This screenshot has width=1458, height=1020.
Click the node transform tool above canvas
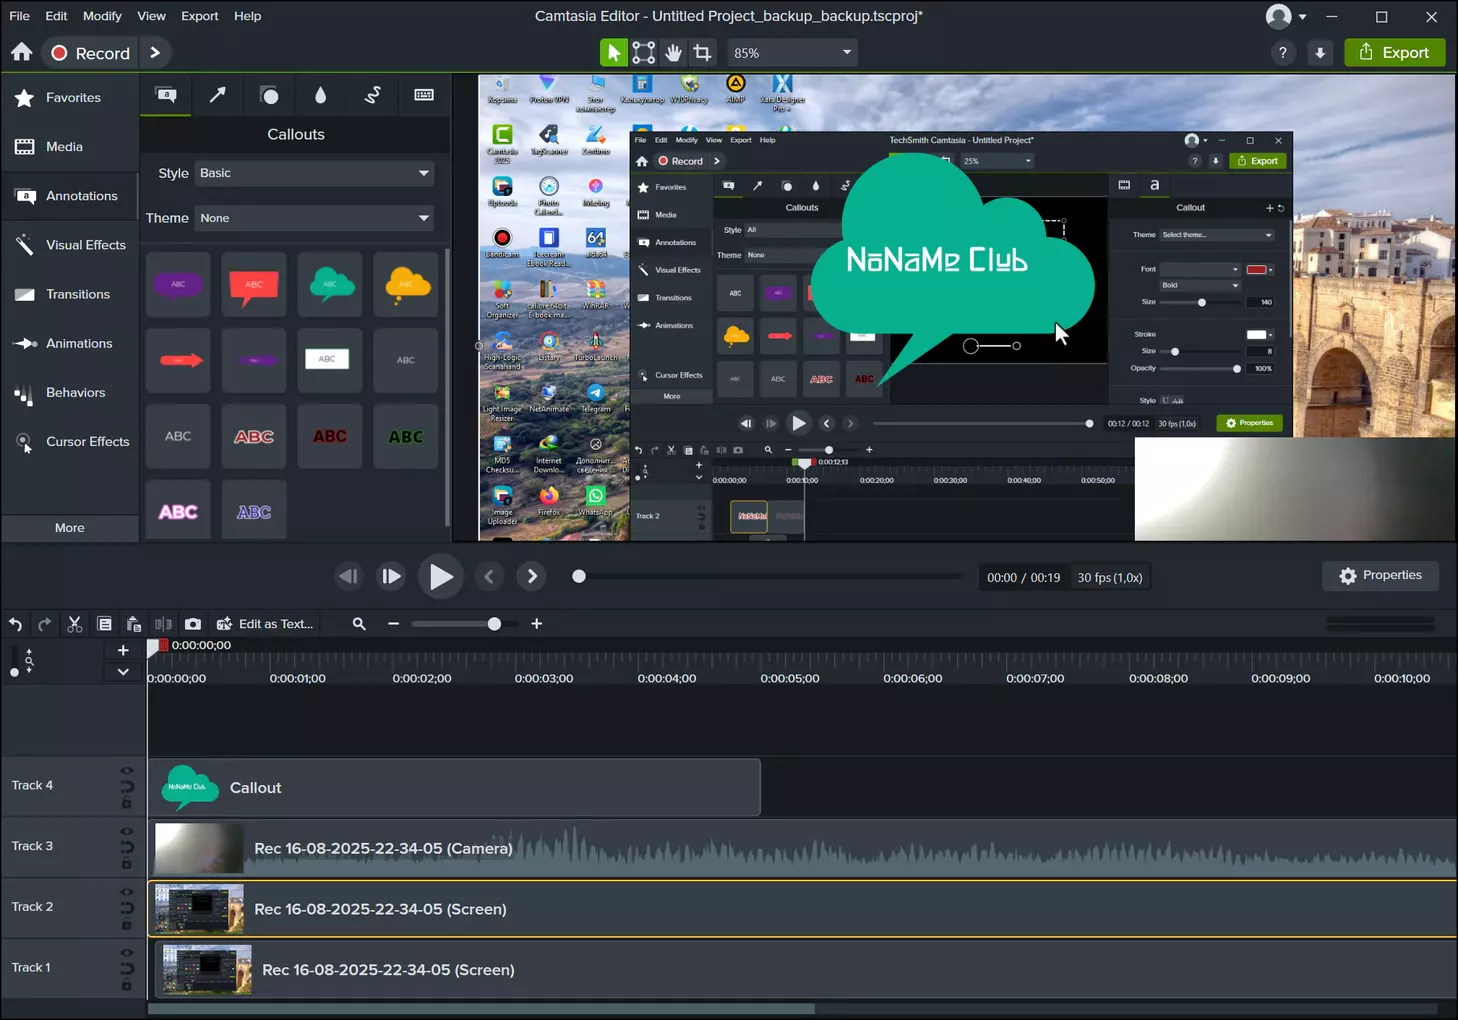644,53
